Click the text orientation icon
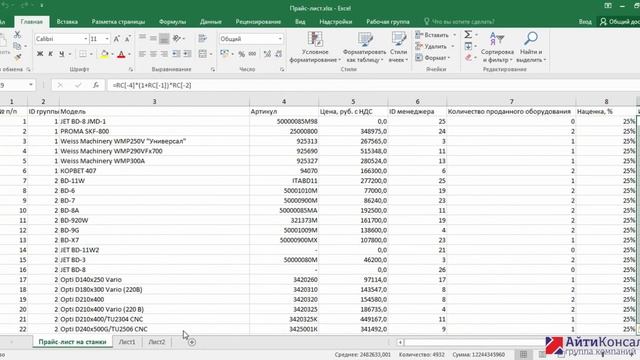The image size is (640, 360). [177, 39]
